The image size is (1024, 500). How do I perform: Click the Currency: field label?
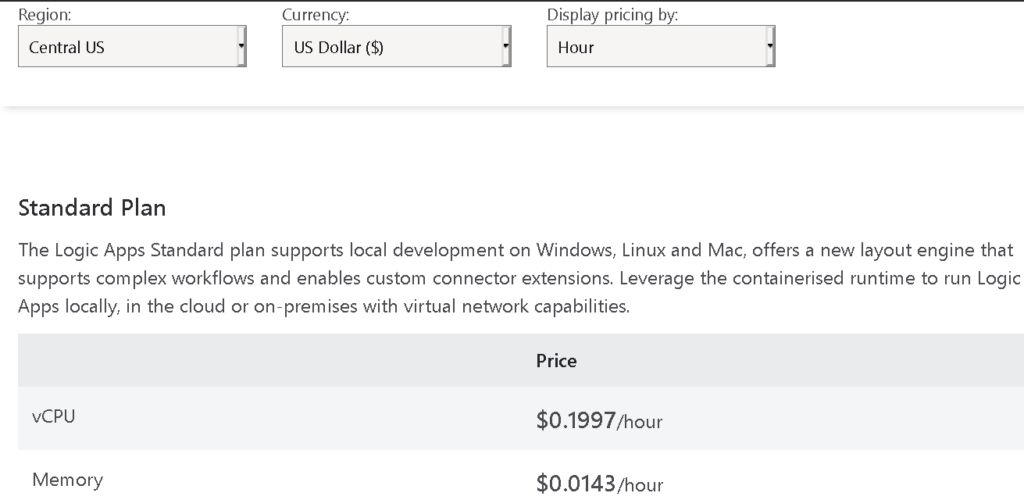point(315,14)
